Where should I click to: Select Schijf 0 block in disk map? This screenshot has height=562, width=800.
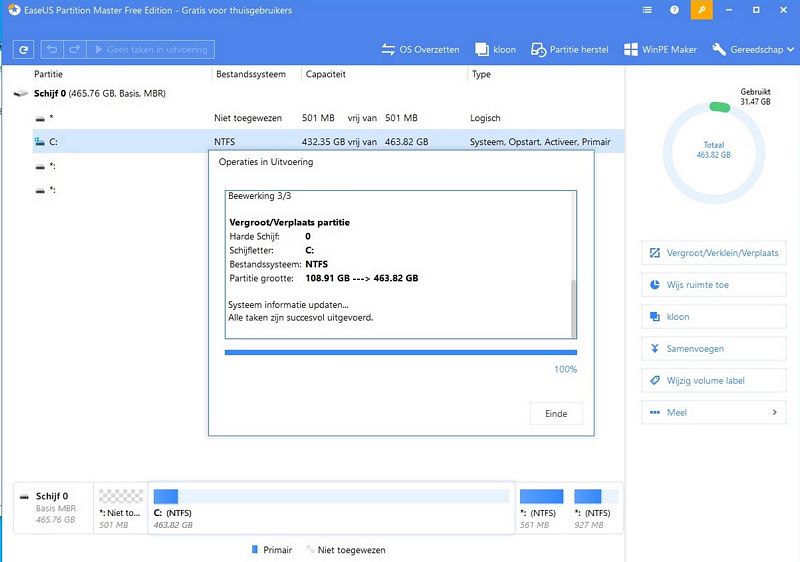54,508
